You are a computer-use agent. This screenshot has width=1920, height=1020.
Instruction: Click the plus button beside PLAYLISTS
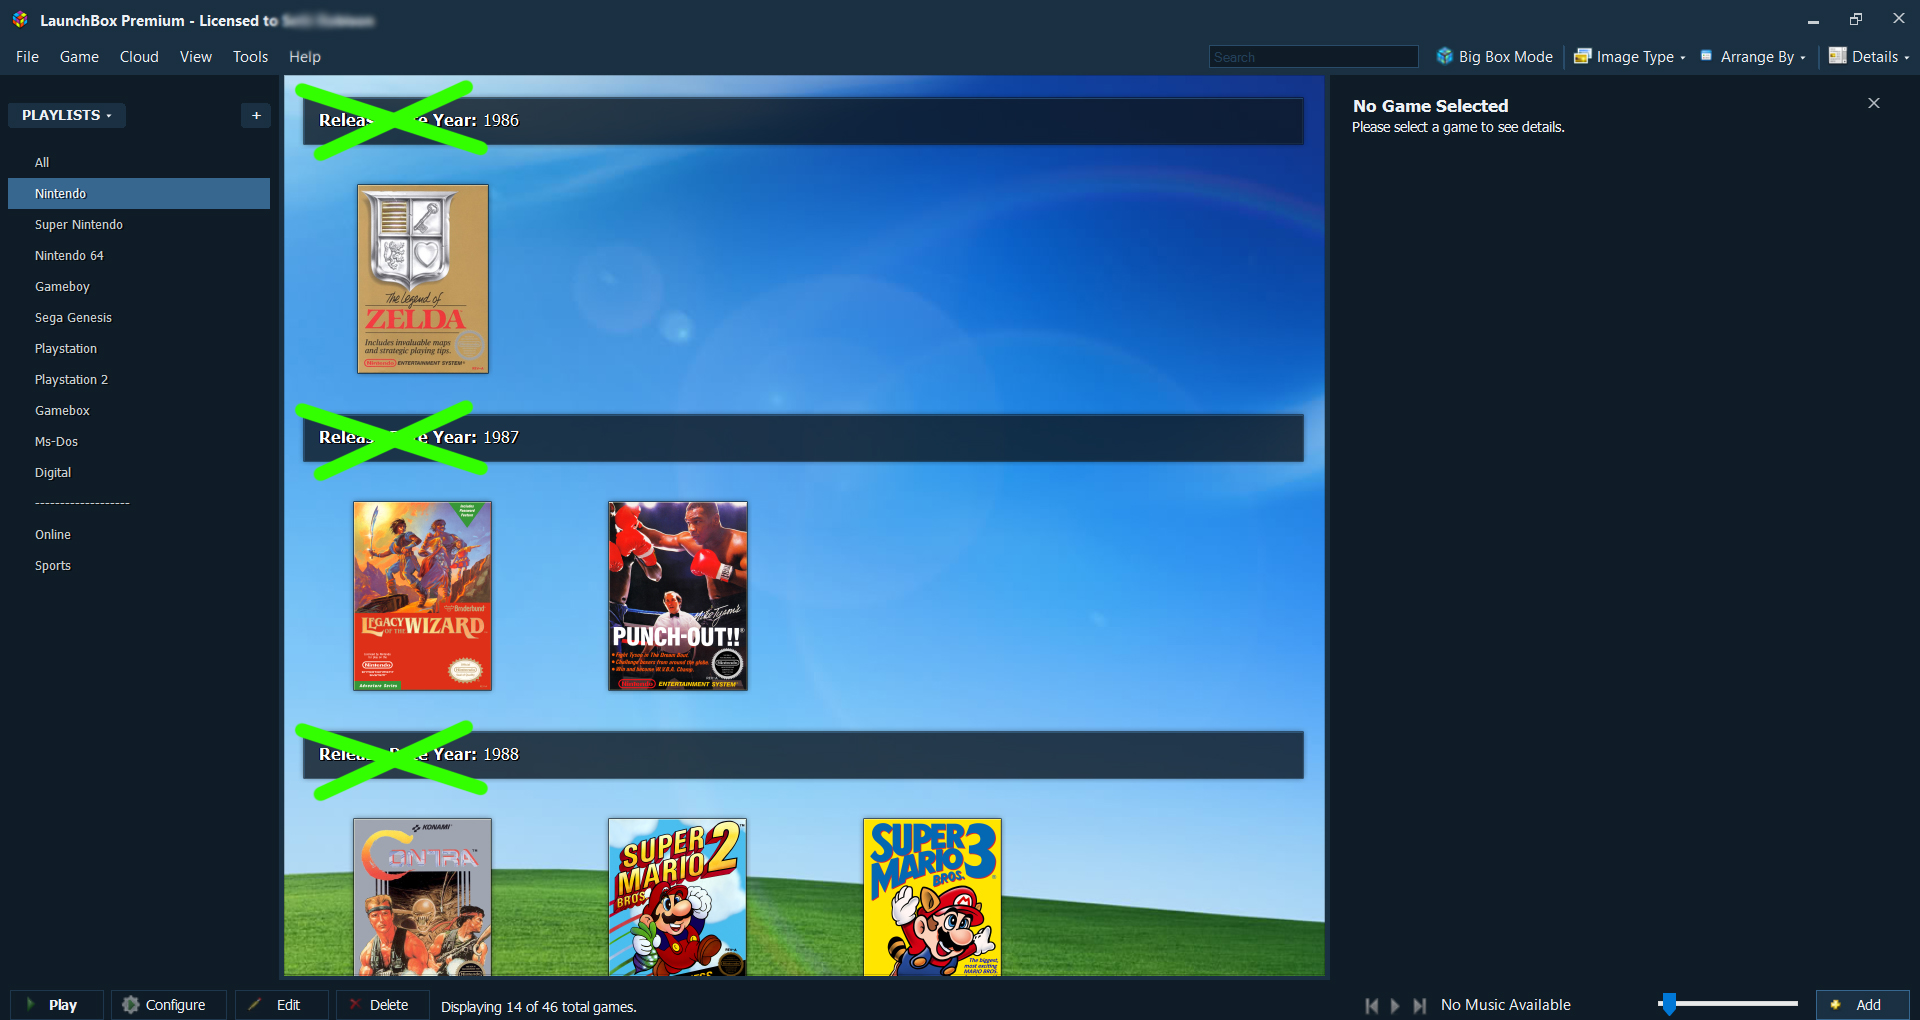coord(256,115)
